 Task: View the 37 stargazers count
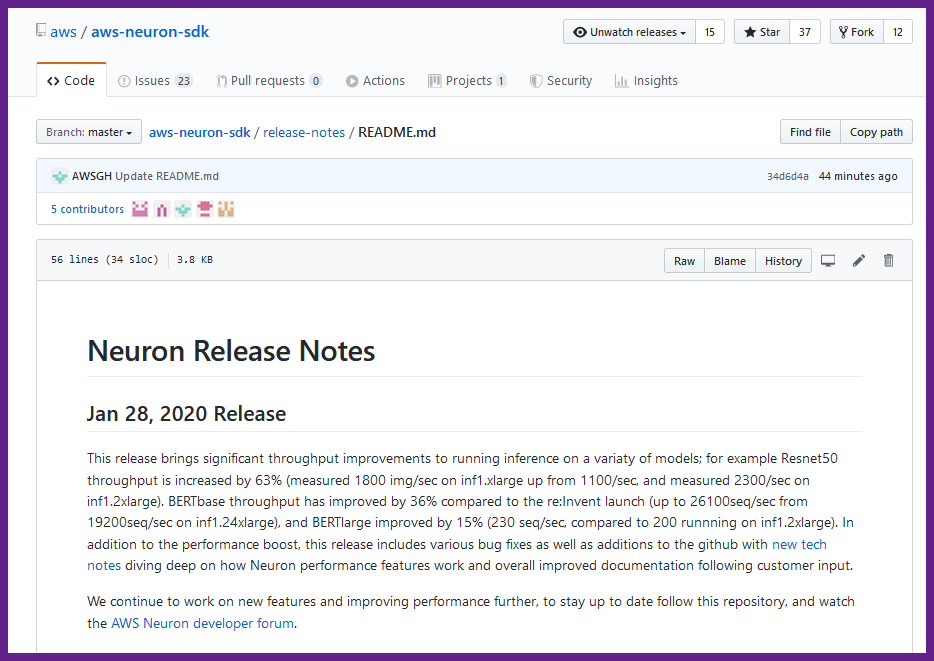805,32
